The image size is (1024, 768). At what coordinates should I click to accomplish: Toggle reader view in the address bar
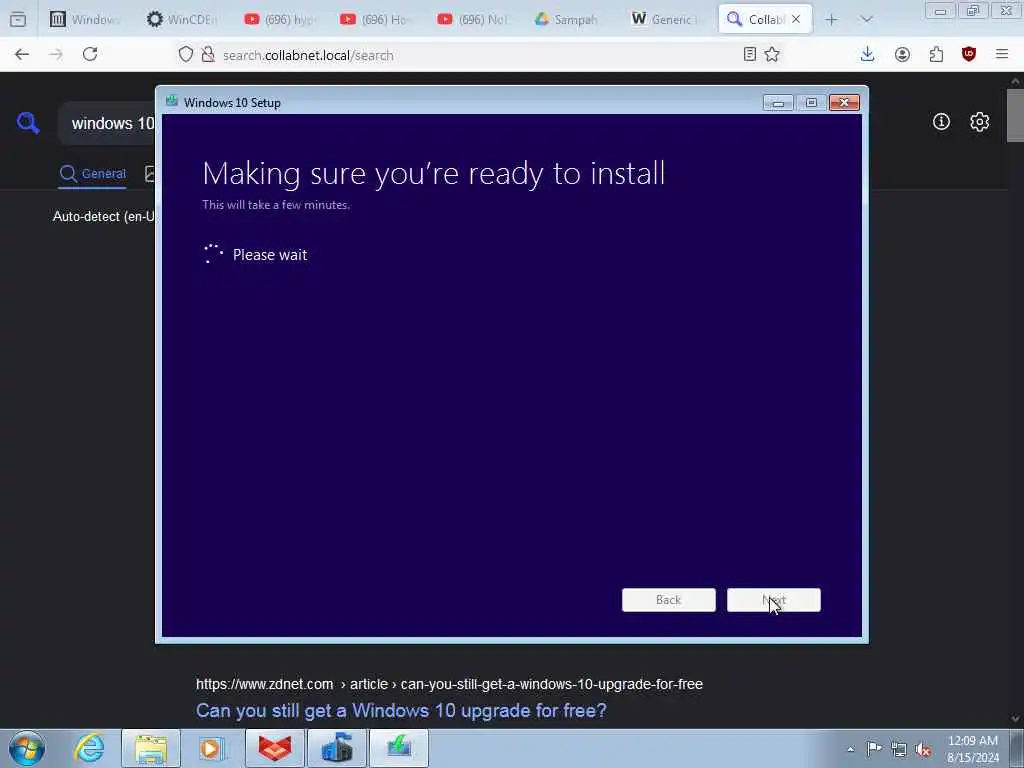(750, 54)
